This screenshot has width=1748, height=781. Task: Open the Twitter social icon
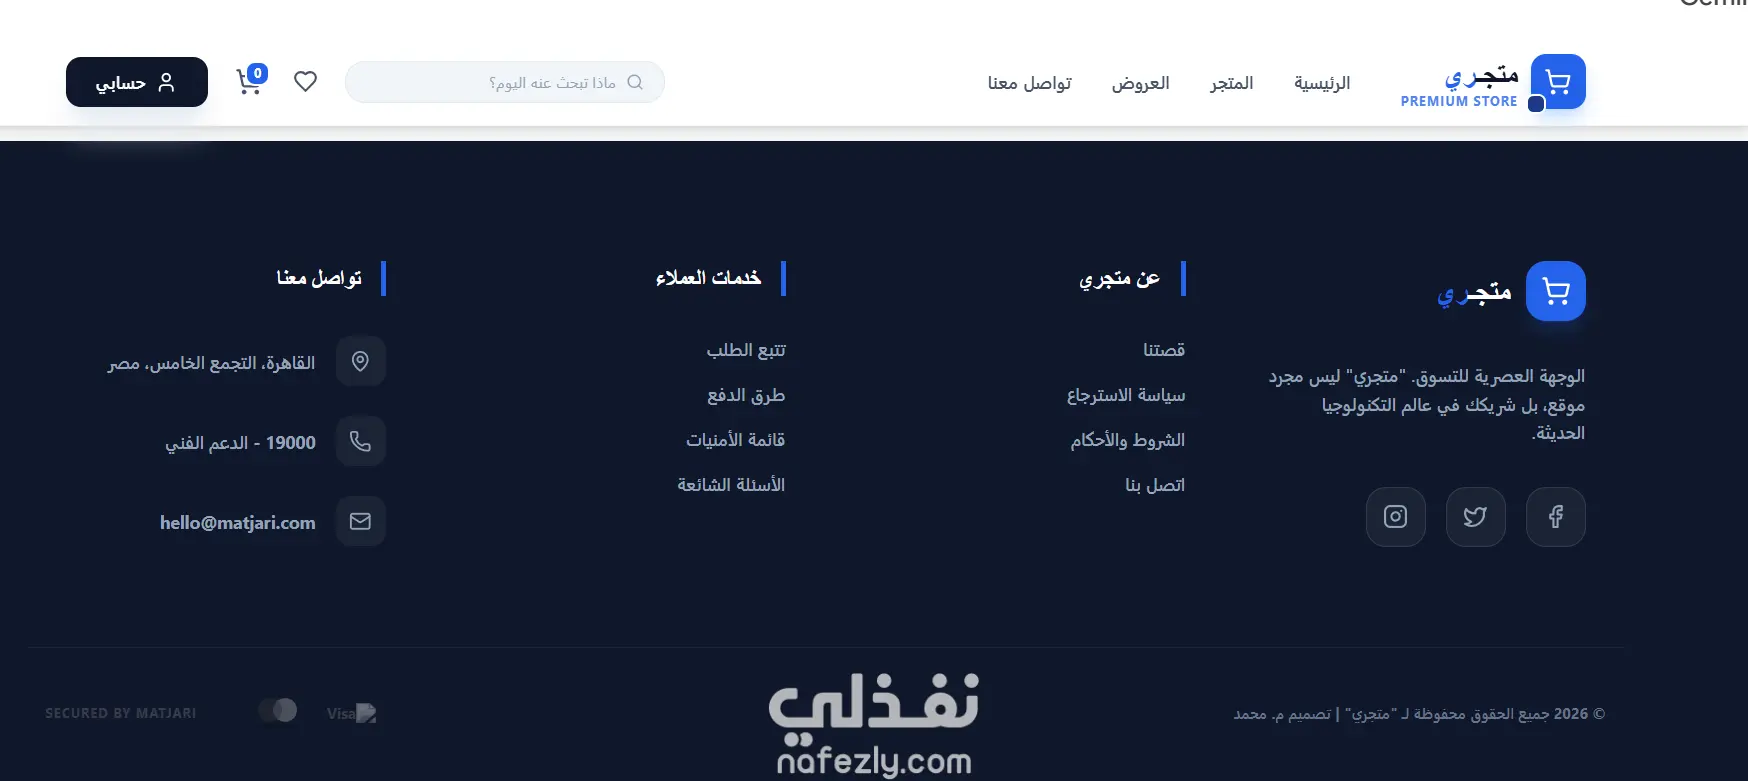click(1476, 517)
